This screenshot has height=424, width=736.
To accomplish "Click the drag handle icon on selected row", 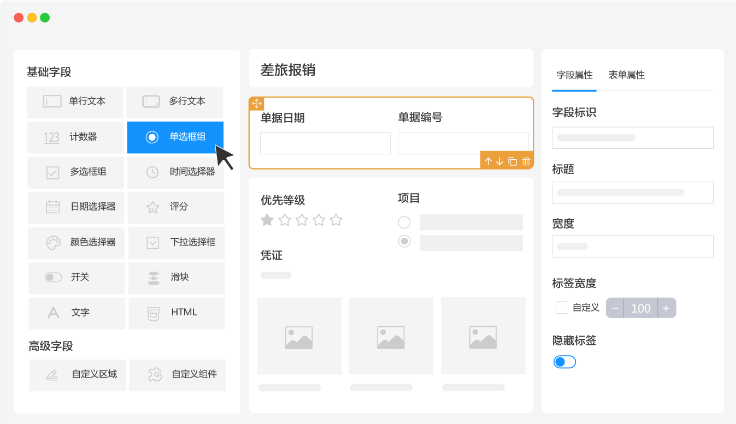I will 256,103.
